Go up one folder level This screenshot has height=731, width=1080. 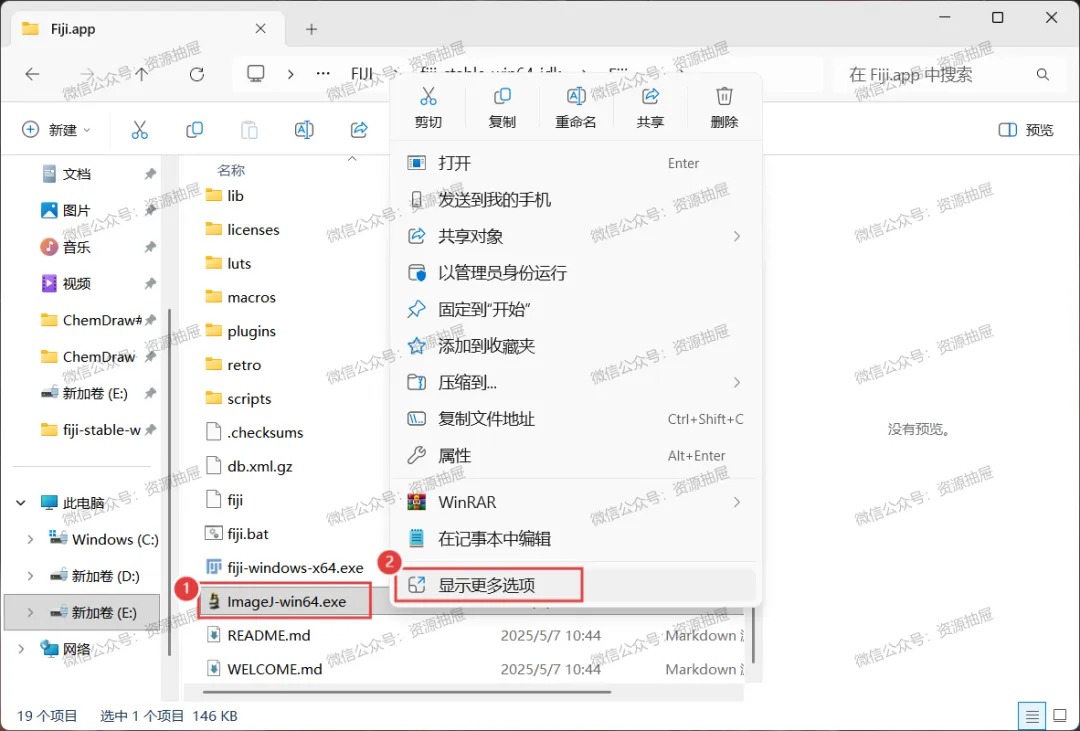pos(142,74)
